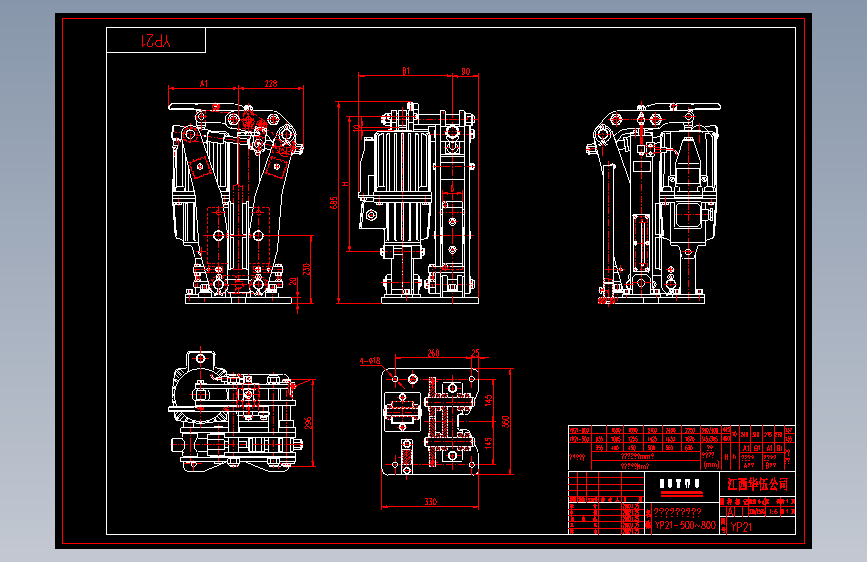The height and width of the screenshot is (562, 867).
Task: Select the brake front view drawing
Action: (236, 203)
